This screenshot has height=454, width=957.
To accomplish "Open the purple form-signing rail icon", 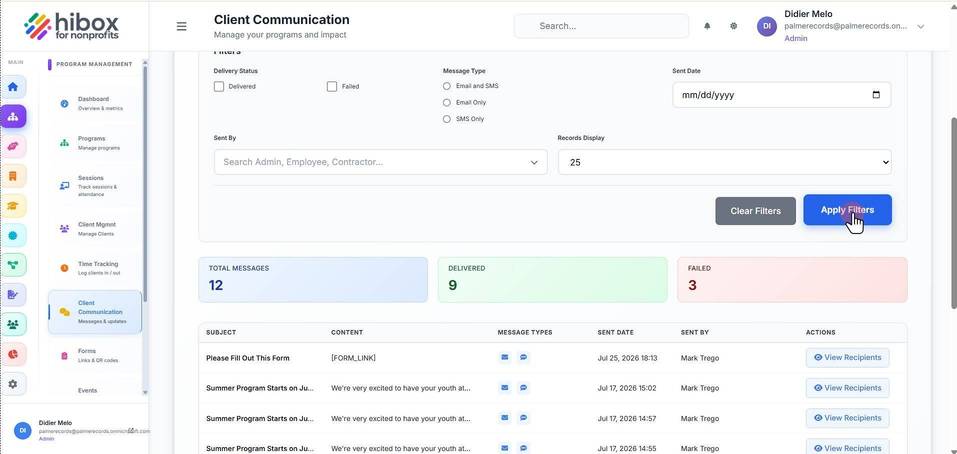I will (13, 295).
